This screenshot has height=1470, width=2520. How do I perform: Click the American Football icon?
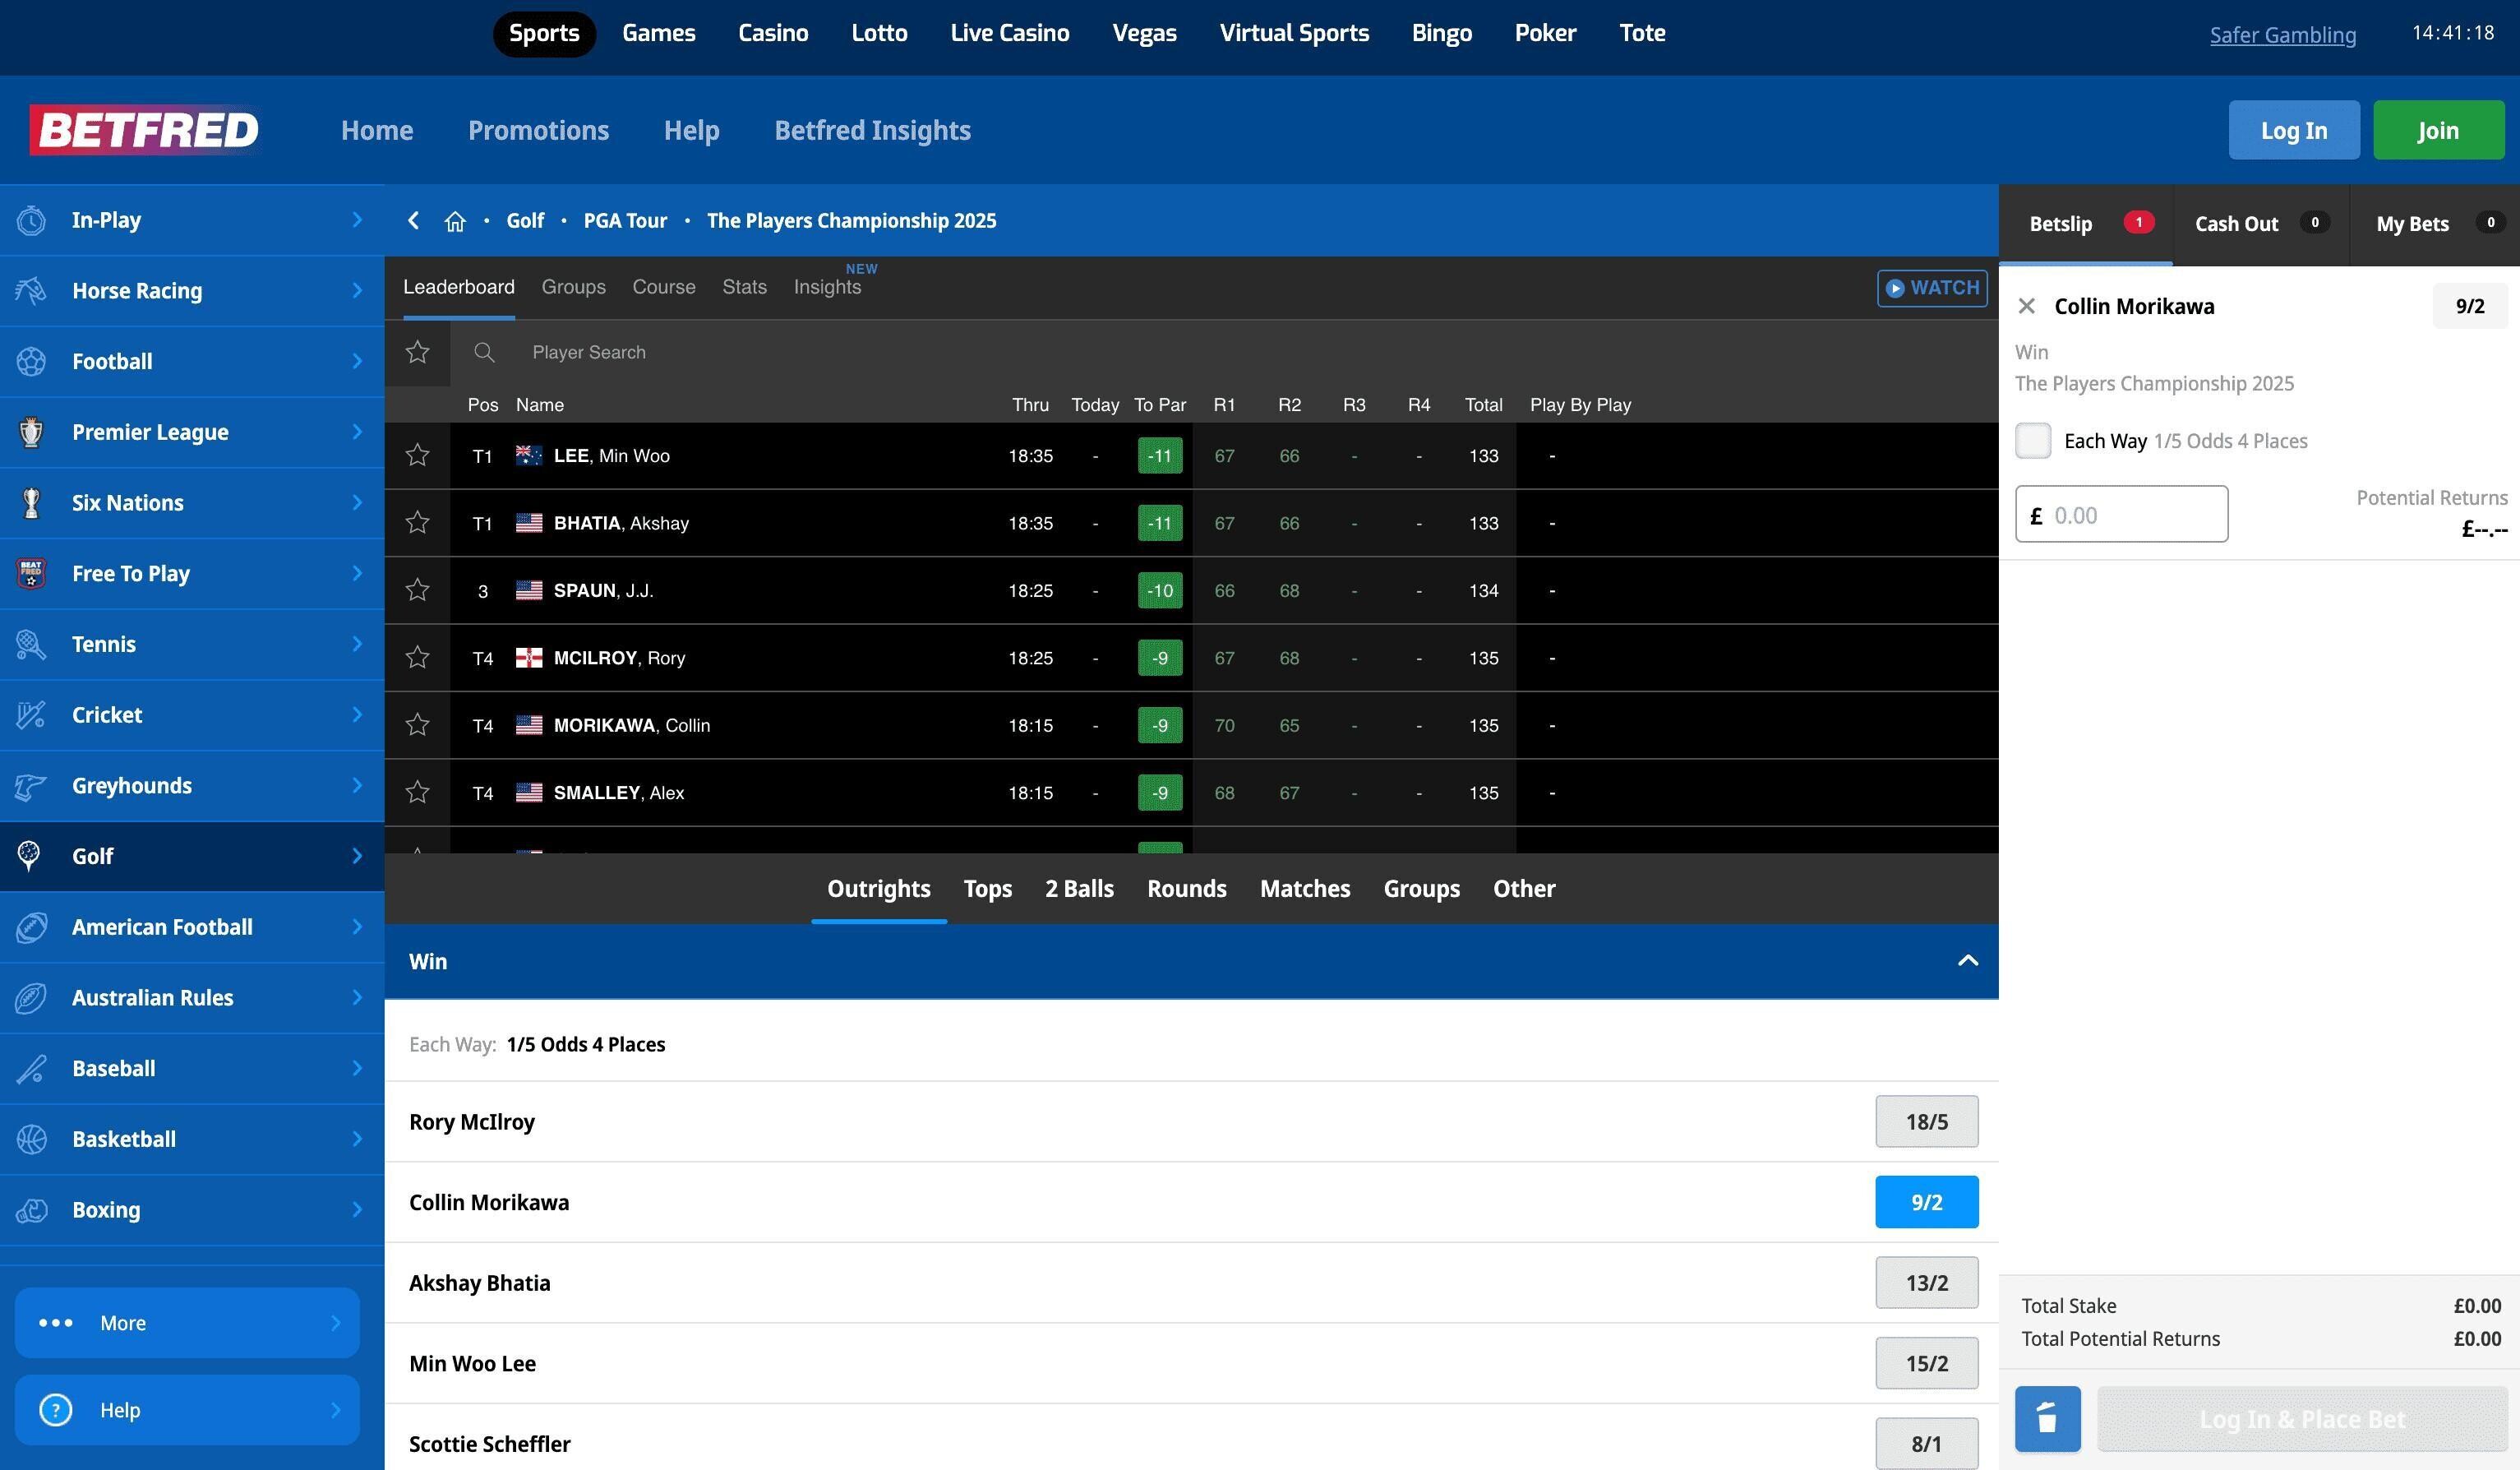31,927
